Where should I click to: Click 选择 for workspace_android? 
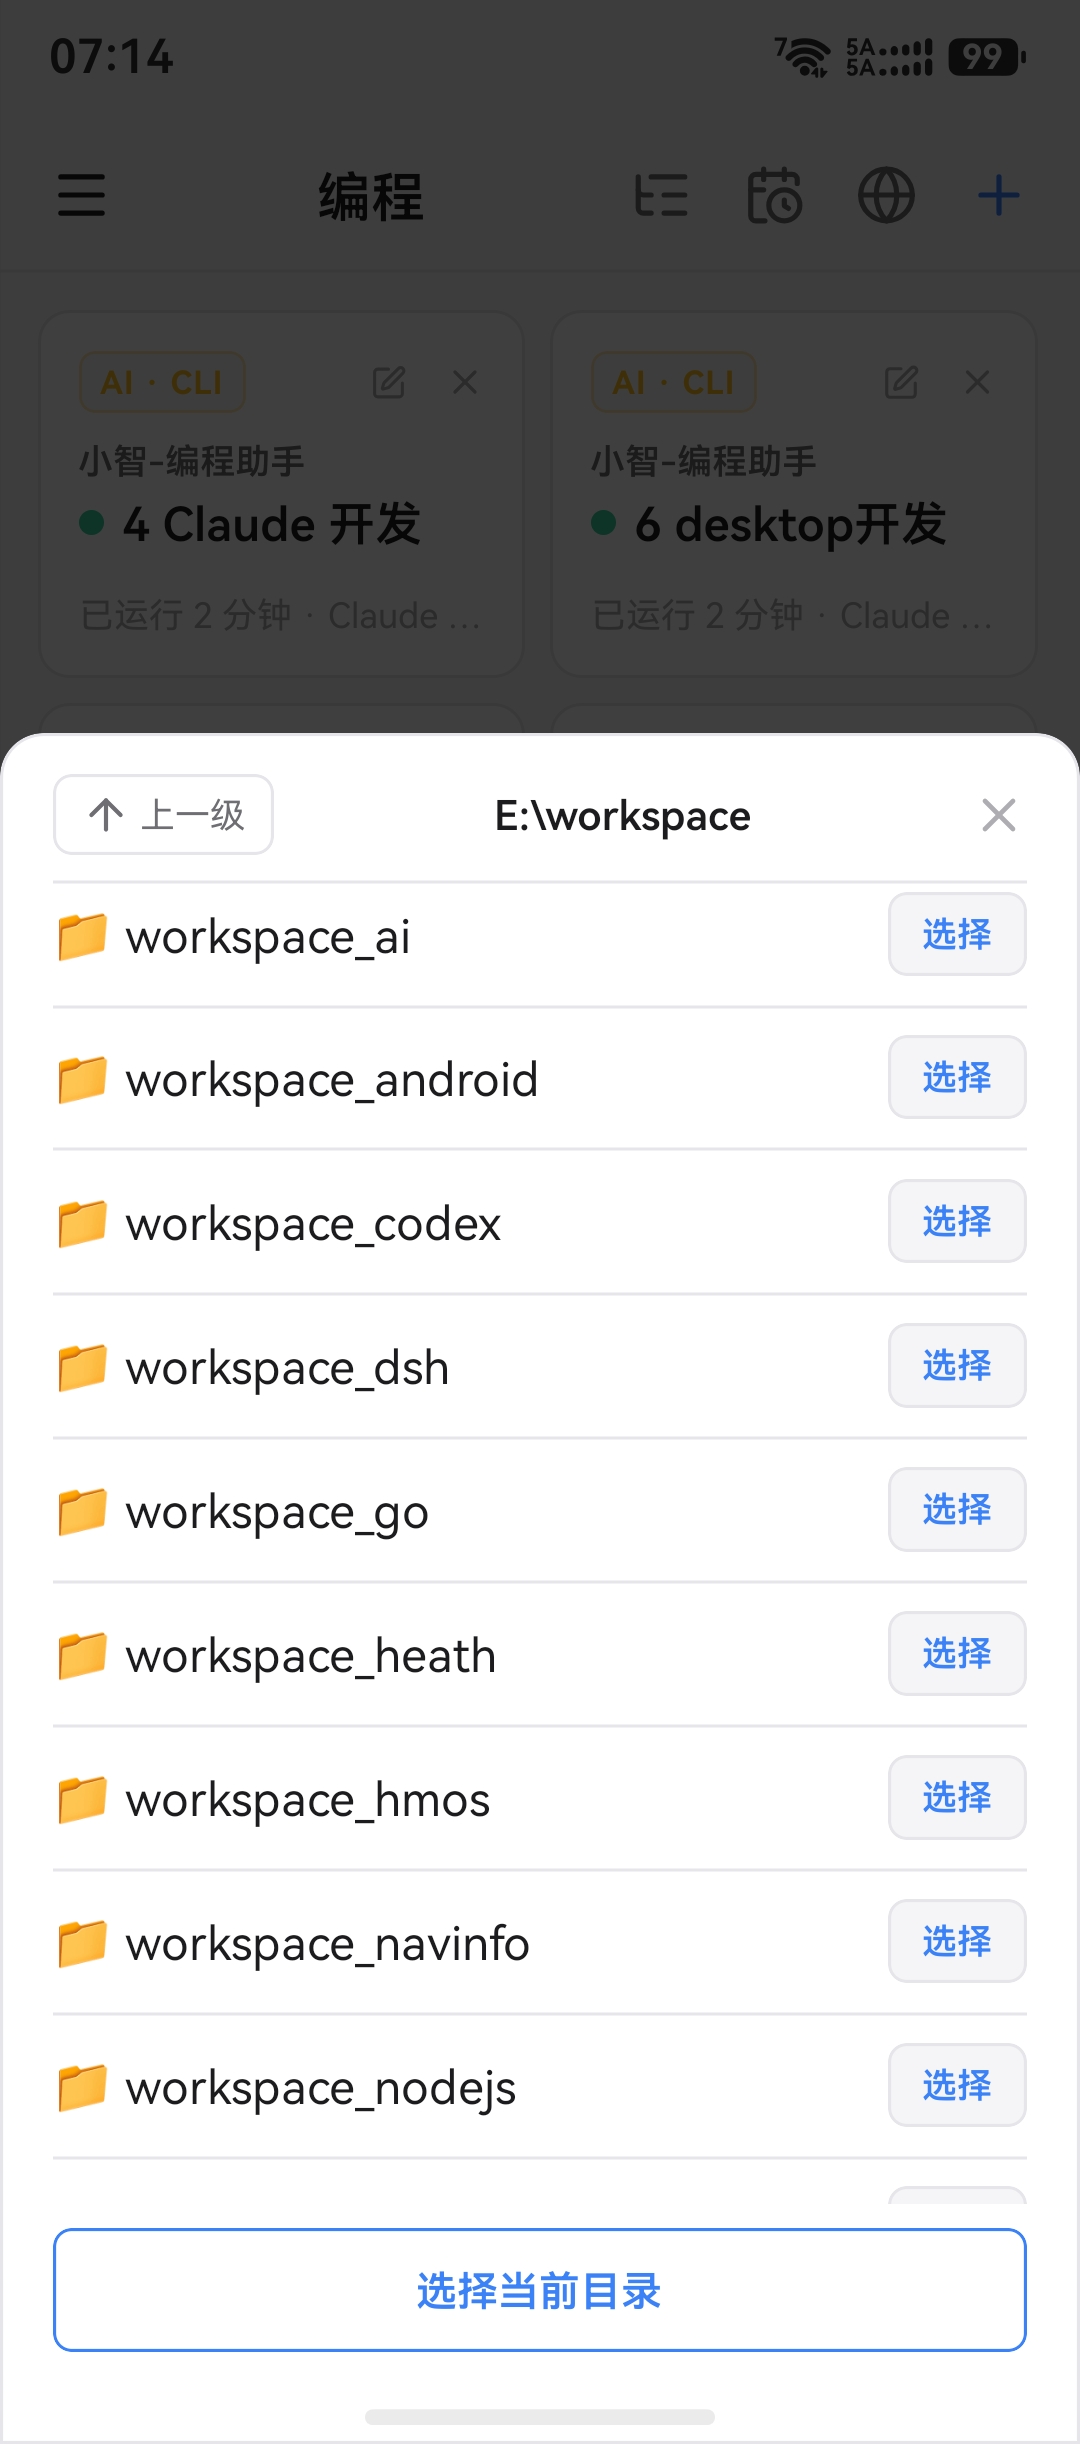pos(957,1077)
